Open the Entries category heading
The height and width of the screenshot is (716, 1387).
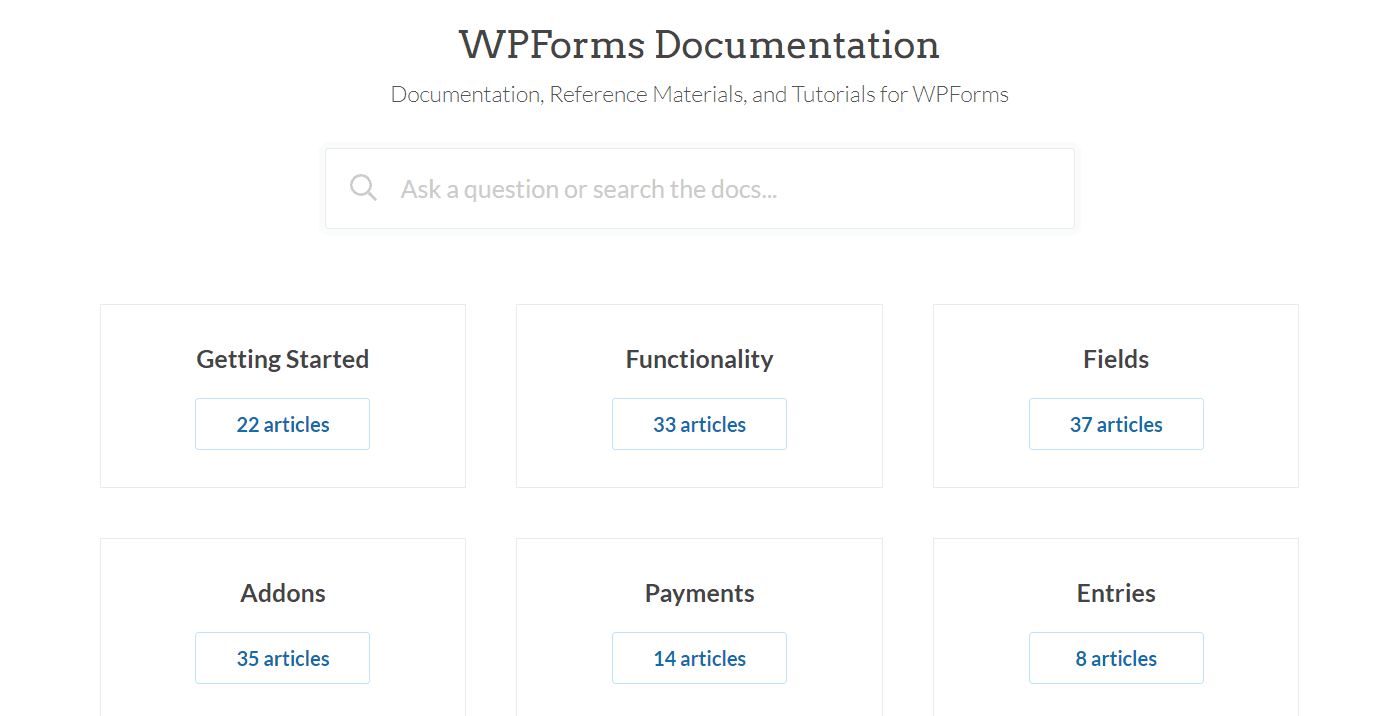1116,593
